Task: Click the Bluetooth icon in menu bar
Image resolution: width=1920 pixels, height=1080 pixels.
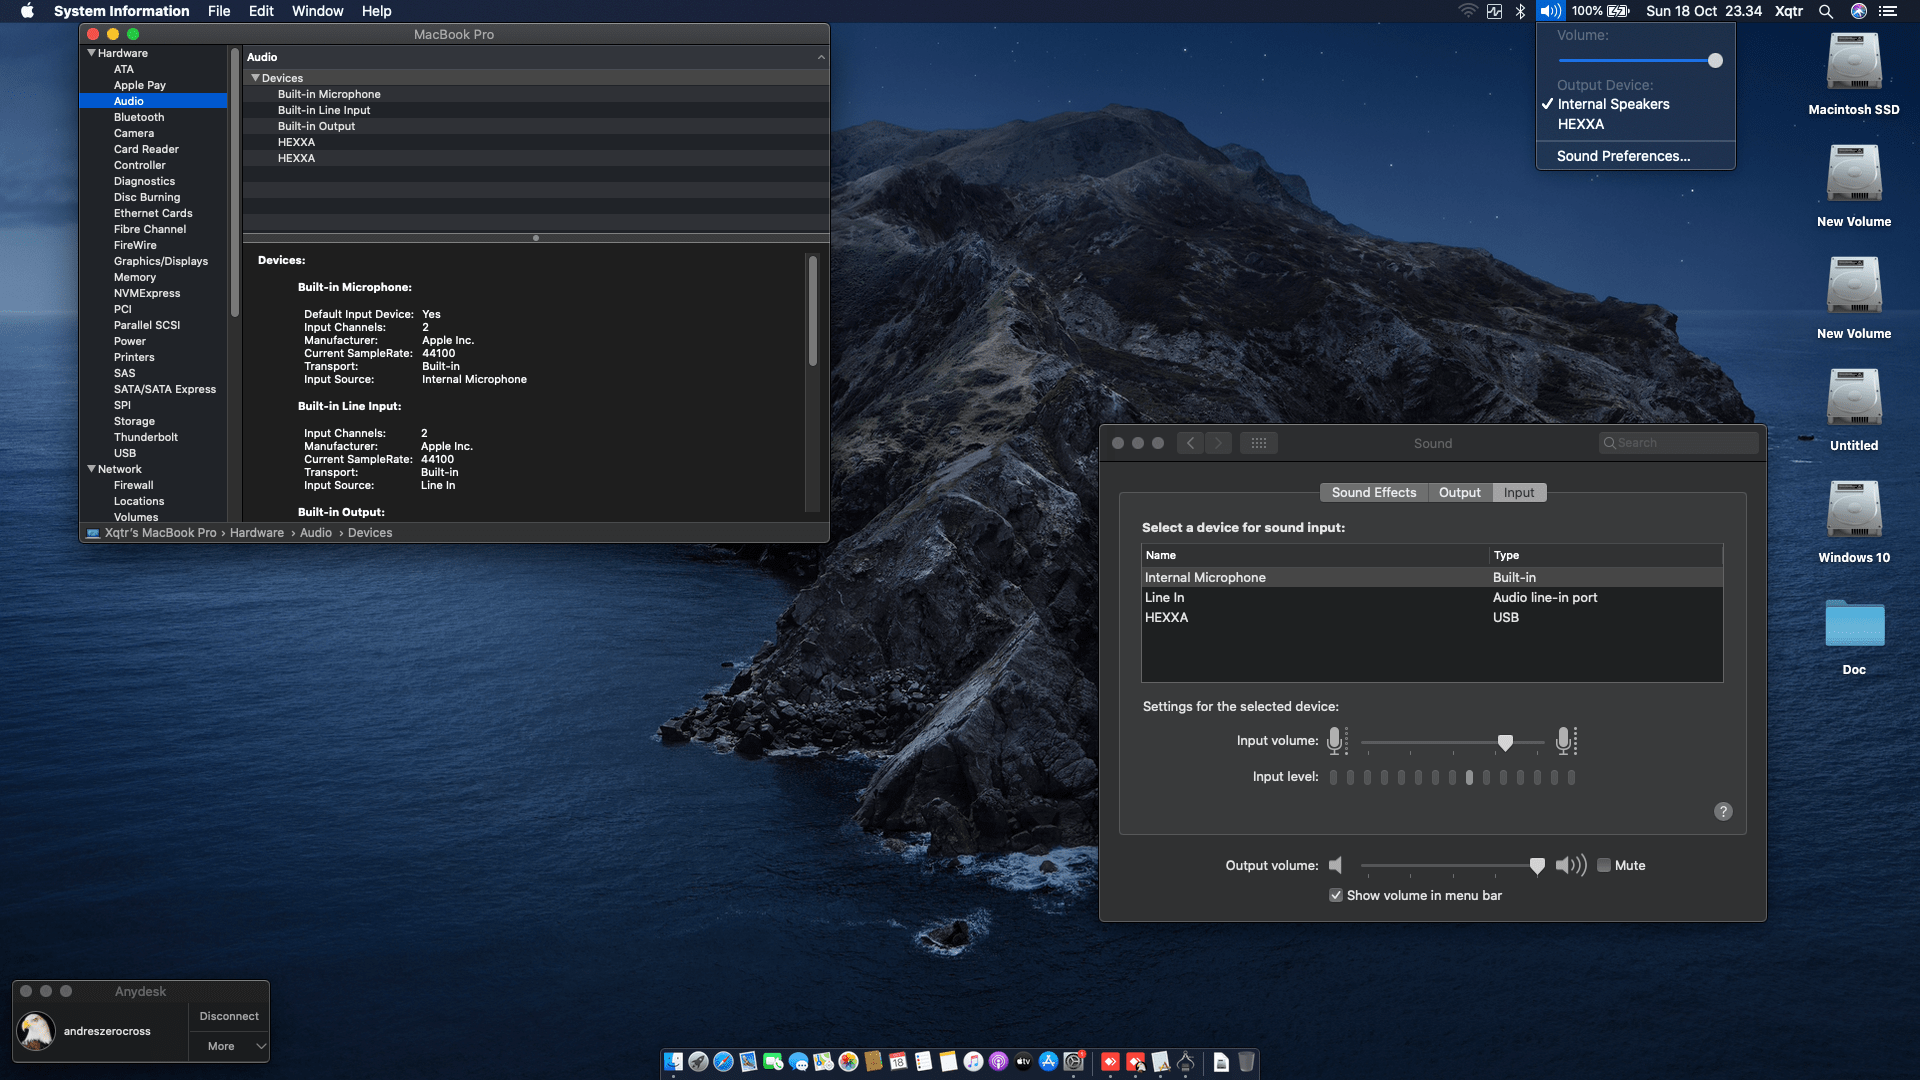Action: 1520,11
